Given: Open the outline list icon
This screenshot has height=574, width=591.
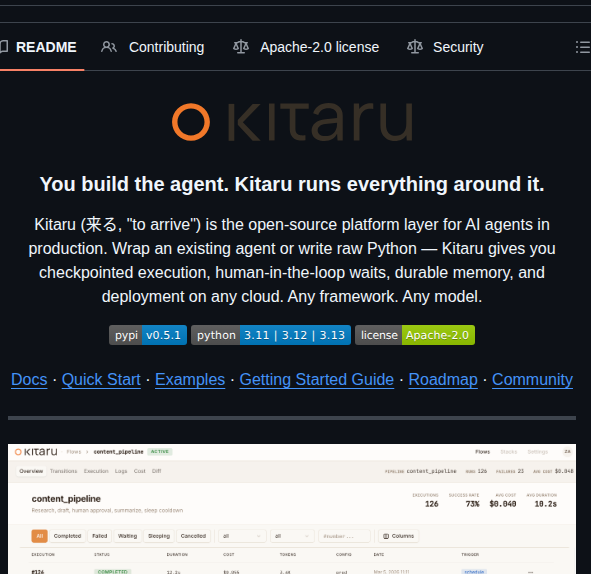Looking at the screenshot, I should pyautogui.click(x=583, y=47).
